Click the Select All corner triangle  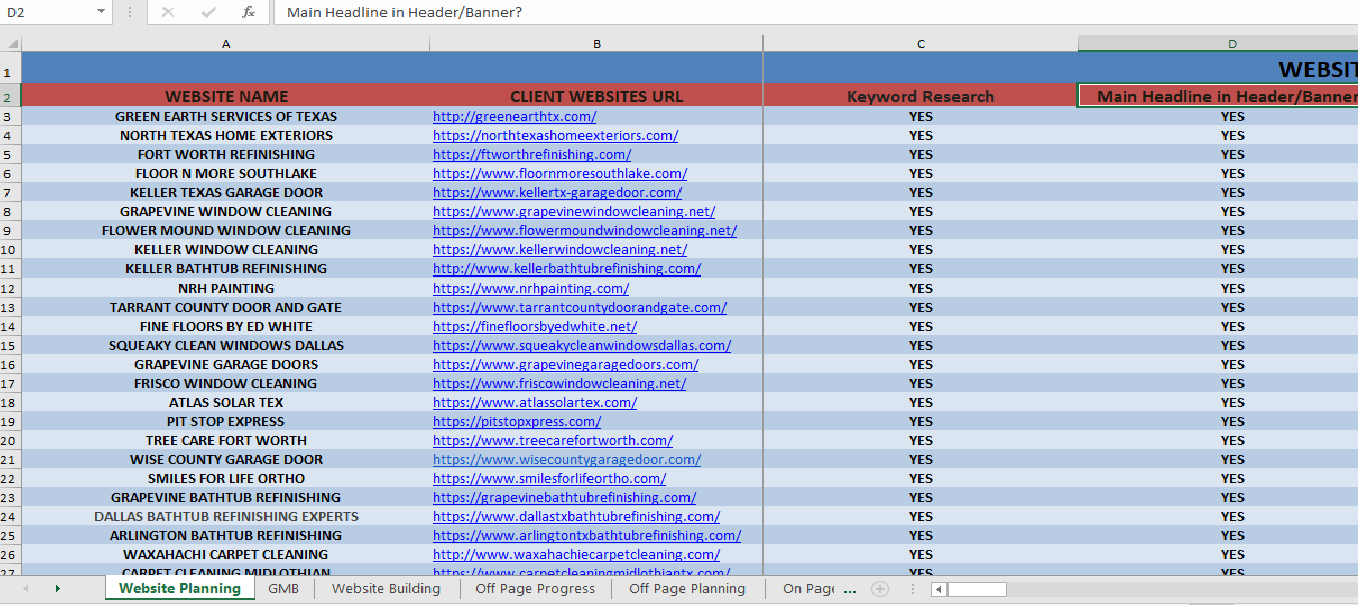point(11,43)
